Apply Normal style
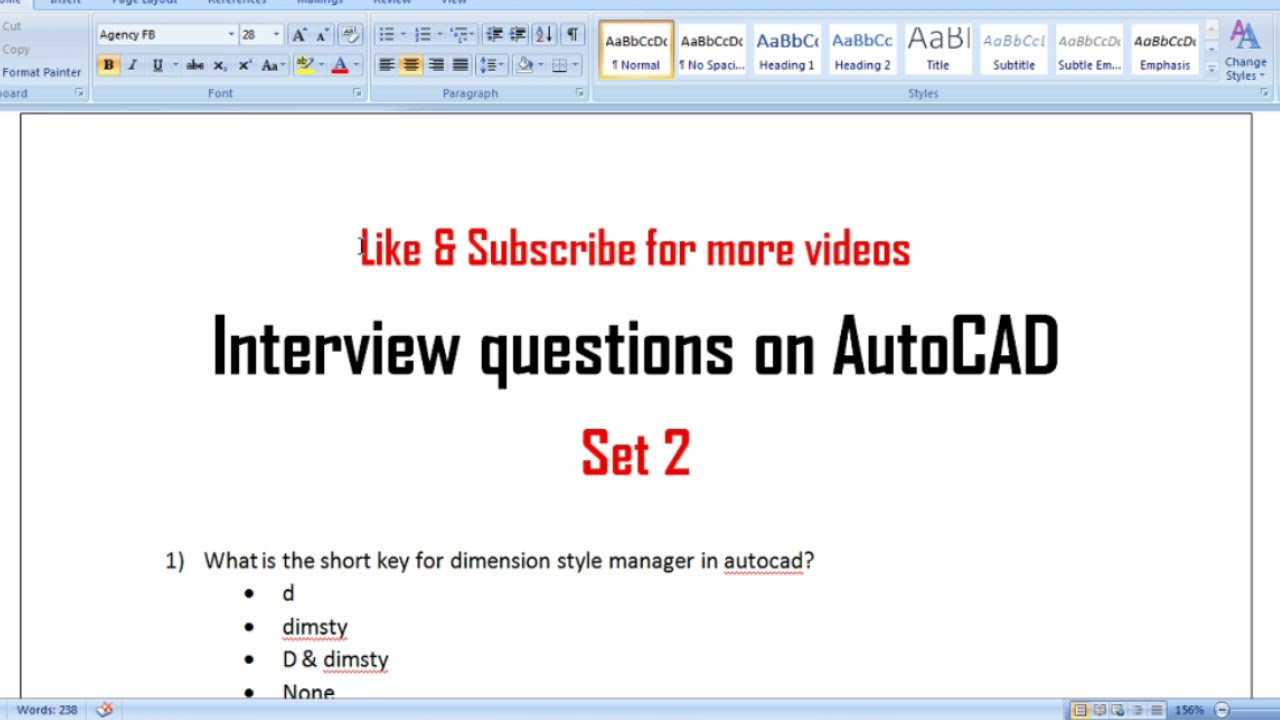 pyautogui.click(x=636, y=50)
